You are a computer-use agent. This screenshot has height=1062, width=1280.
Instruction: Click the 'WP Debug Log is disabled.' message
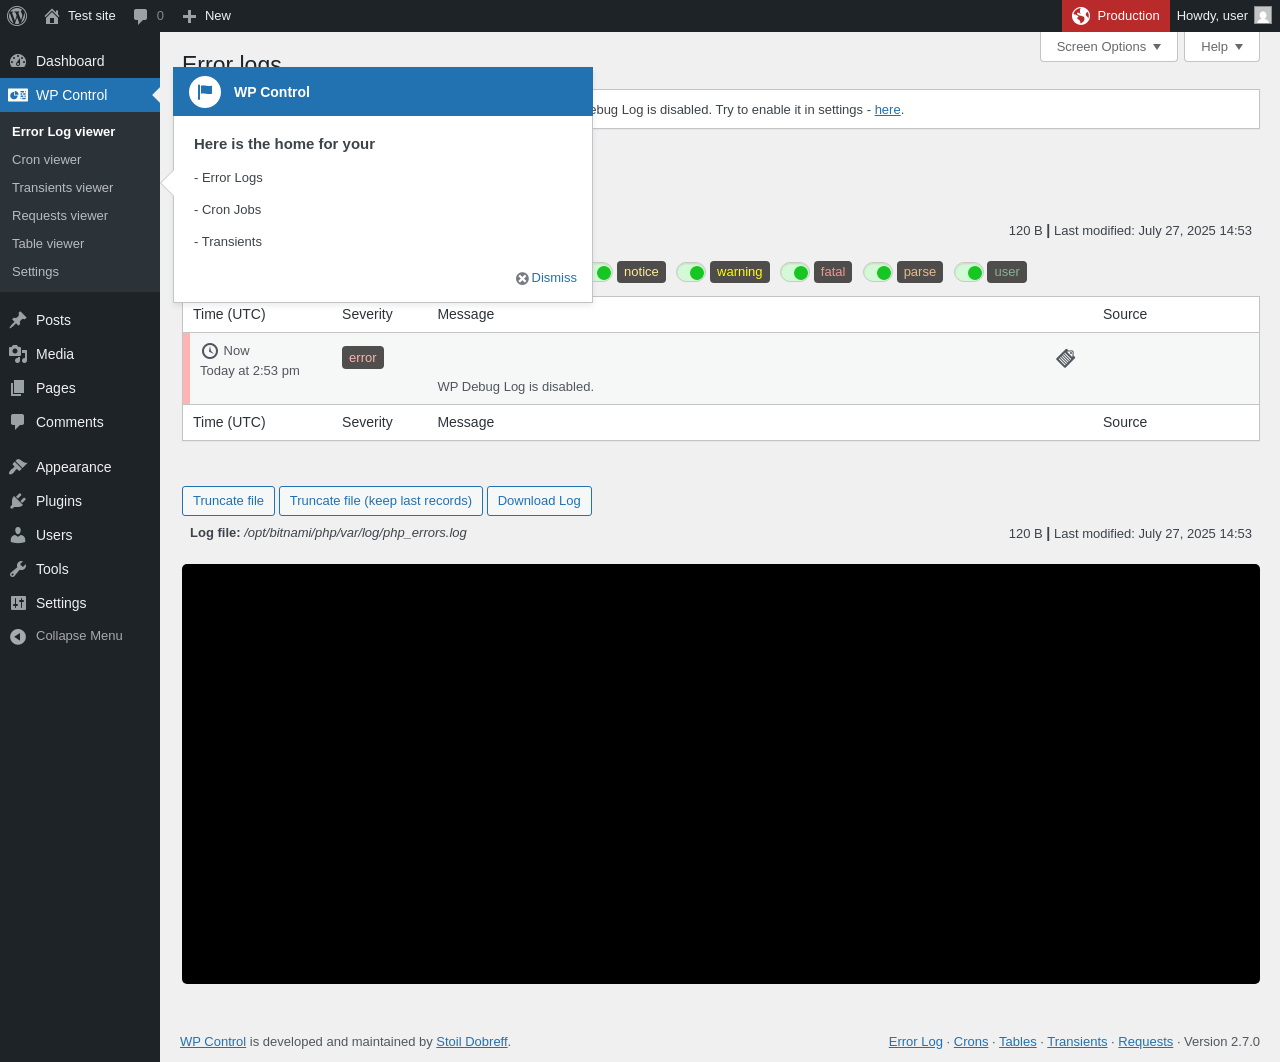click(516, 387)
